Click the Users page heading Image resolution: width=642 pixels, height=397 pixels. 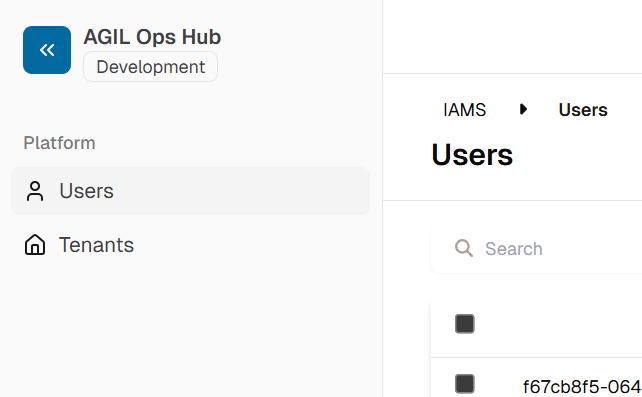(472, 155)
